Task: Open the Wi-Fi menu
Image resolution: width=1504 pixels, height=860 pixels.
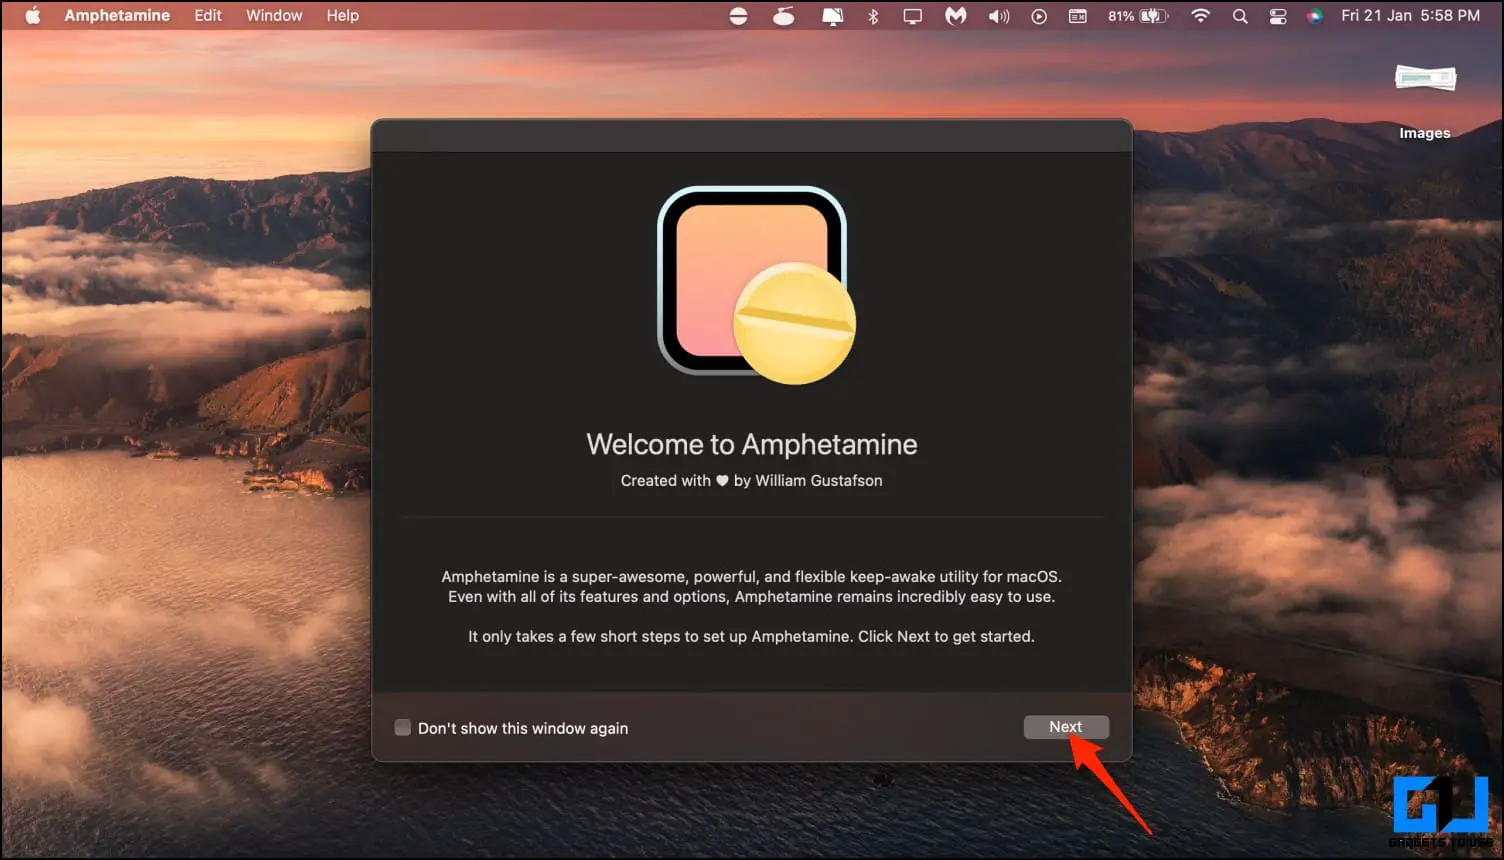Action: (x=1201, y=16)
